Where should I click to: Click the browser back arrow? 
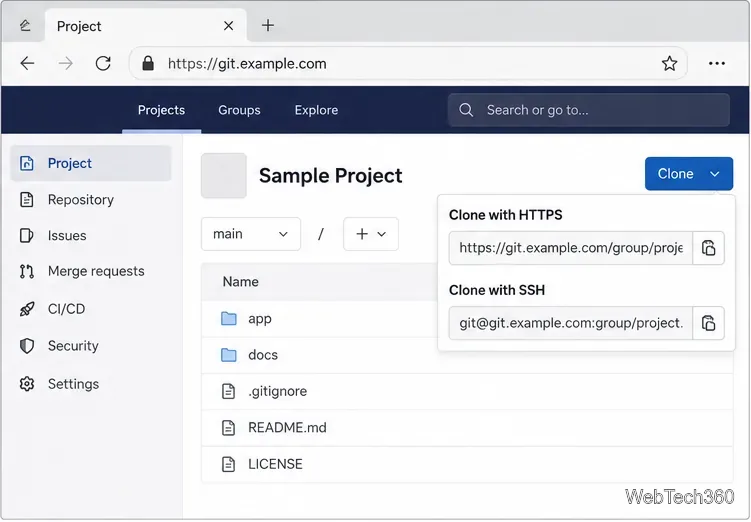[27, 63]
